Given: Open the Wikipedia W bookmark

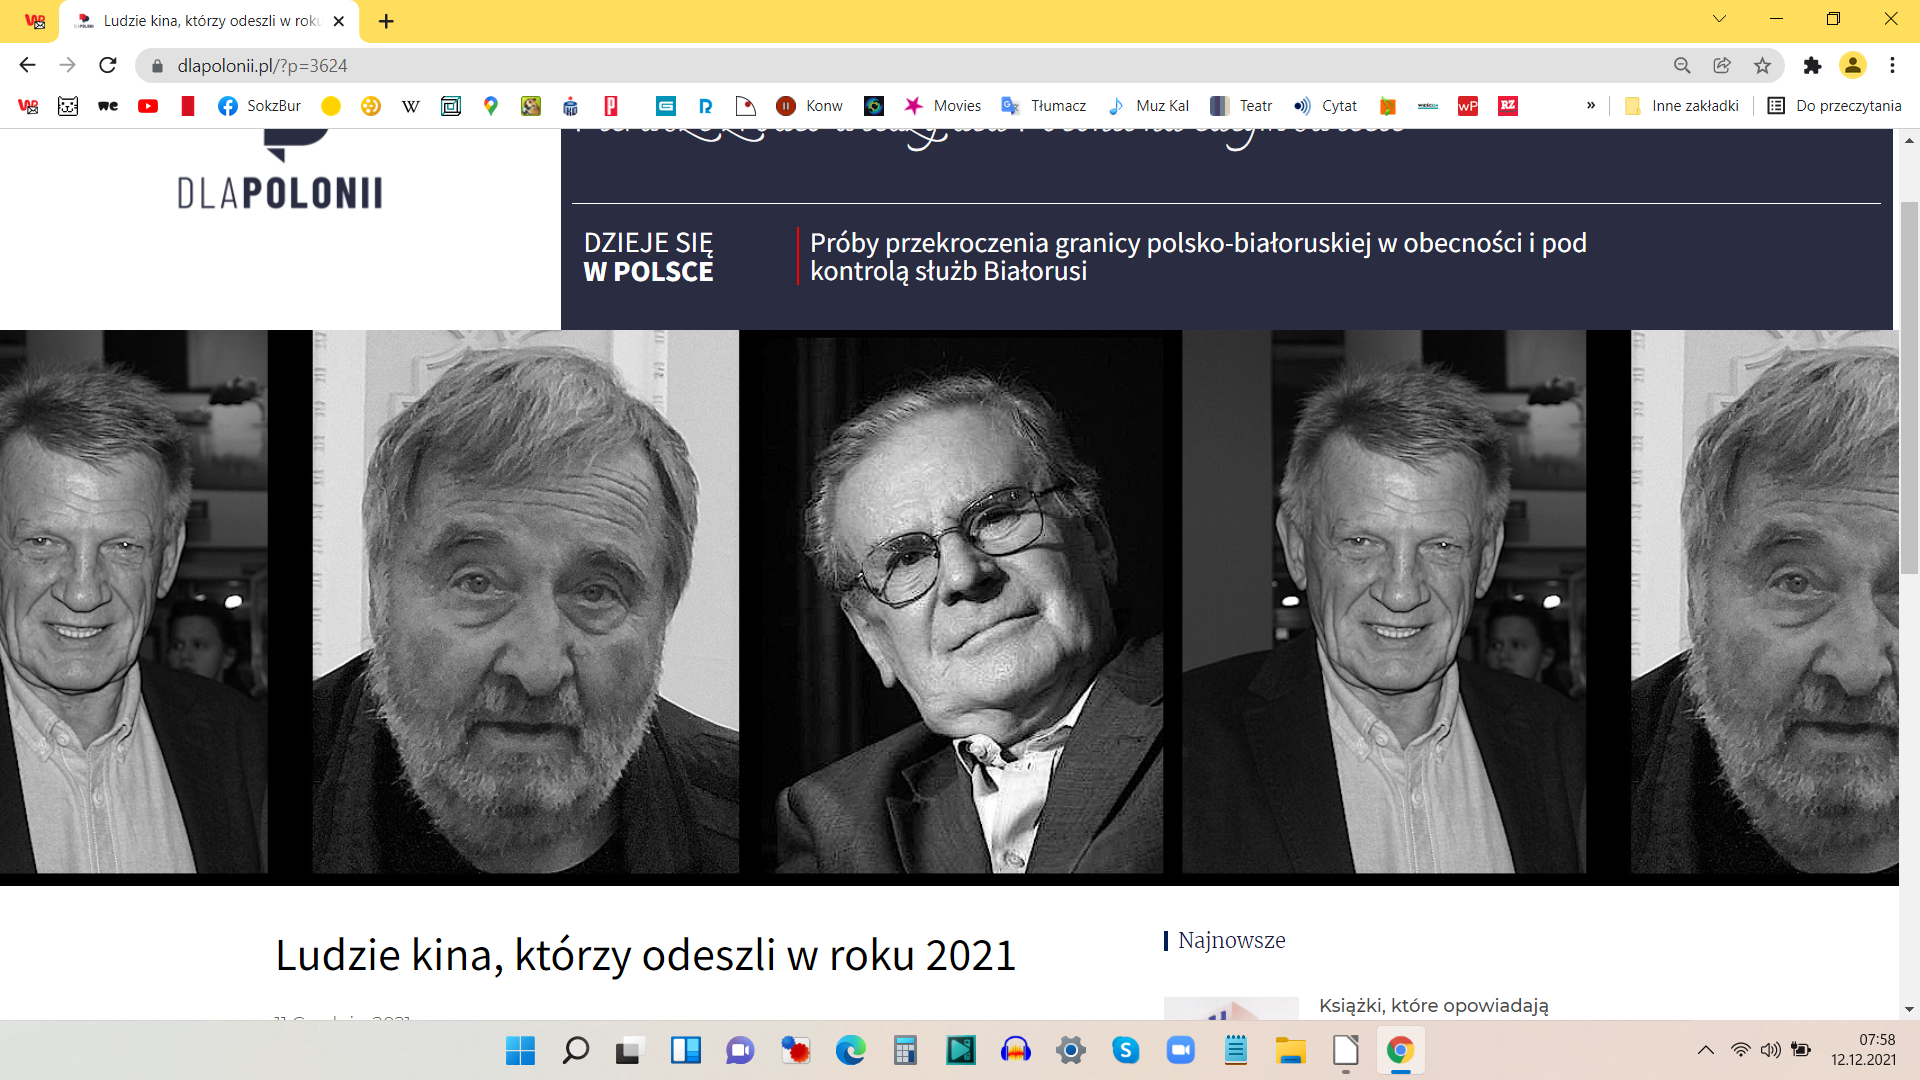Looking at the screenshot, I should coord(410,106).
